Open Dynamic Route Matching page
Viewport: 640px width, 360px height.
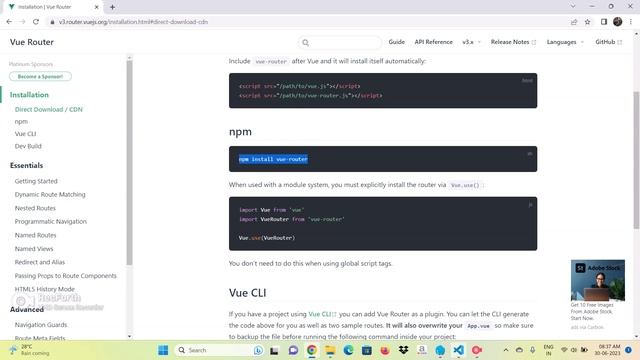tap(50, 195)
